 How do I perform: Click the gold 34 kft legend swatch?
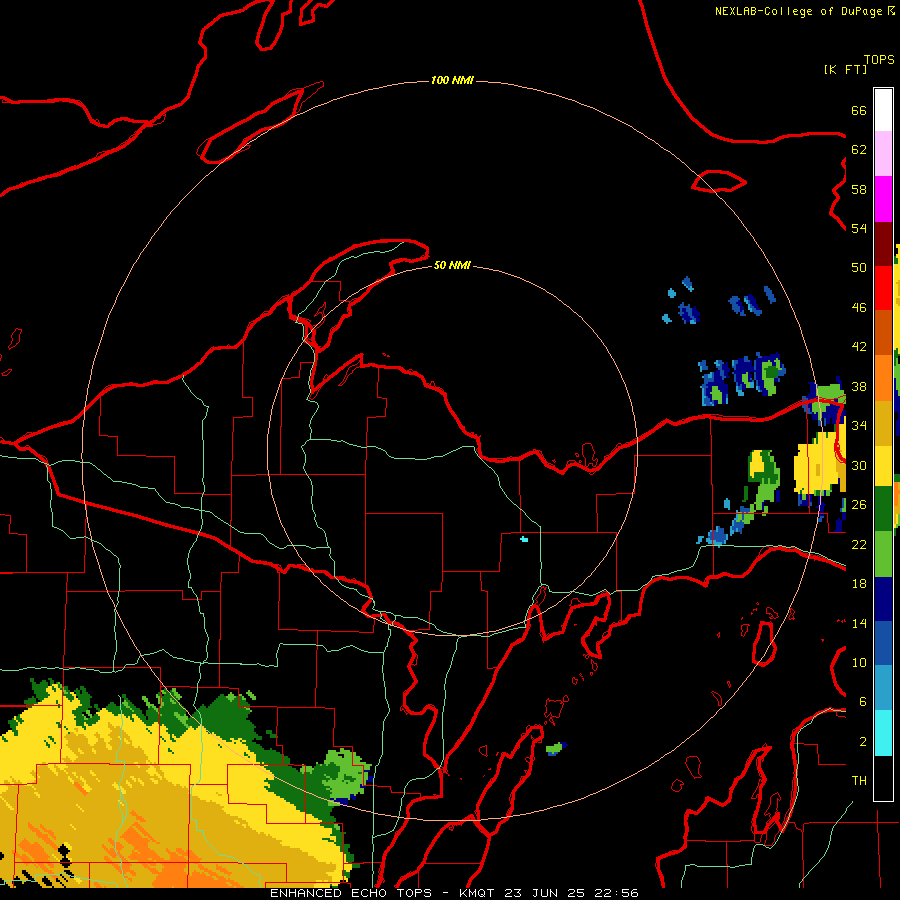[883, 423]
